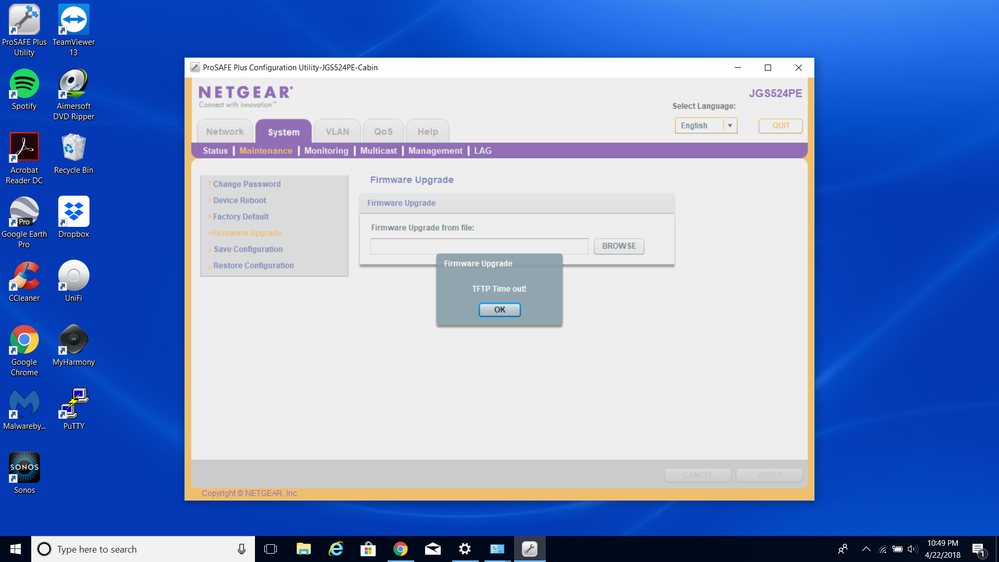Open the CCleaner desktop shortcut
Viewport: 999px width, 562px height.
tap(24, 281)
